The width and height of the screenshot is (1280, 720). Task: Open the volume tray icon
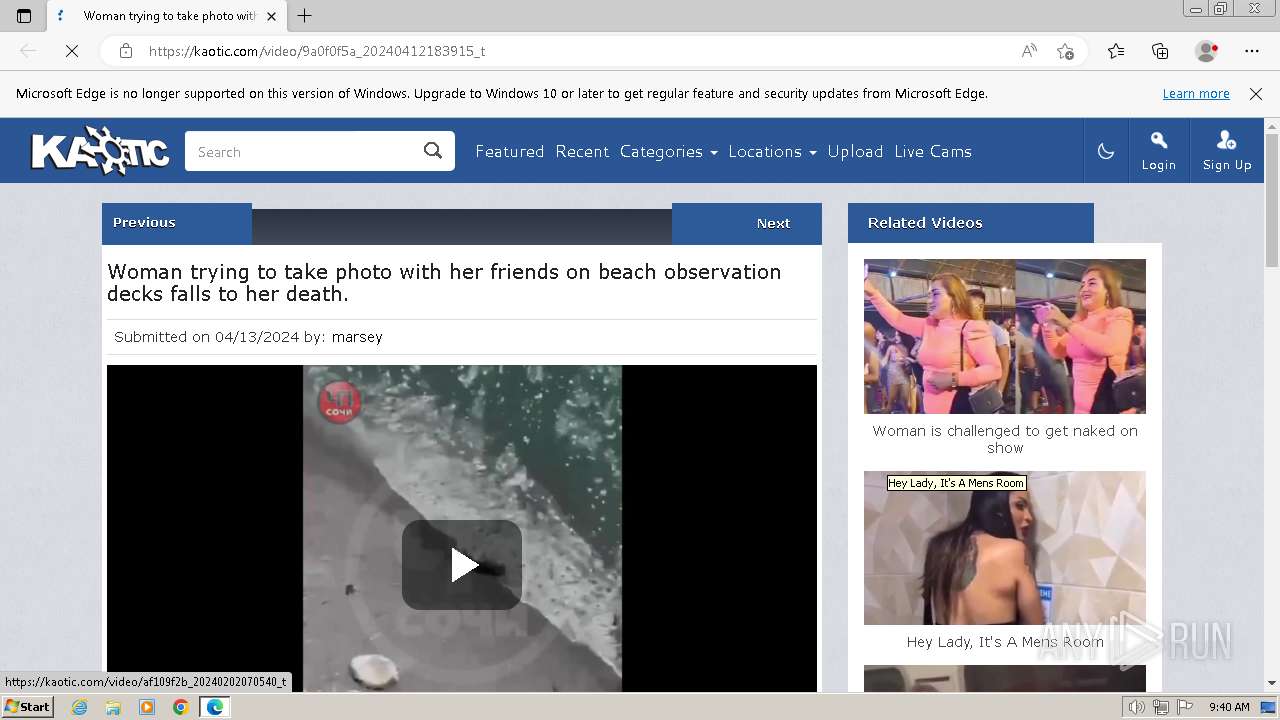point(1137,707)
